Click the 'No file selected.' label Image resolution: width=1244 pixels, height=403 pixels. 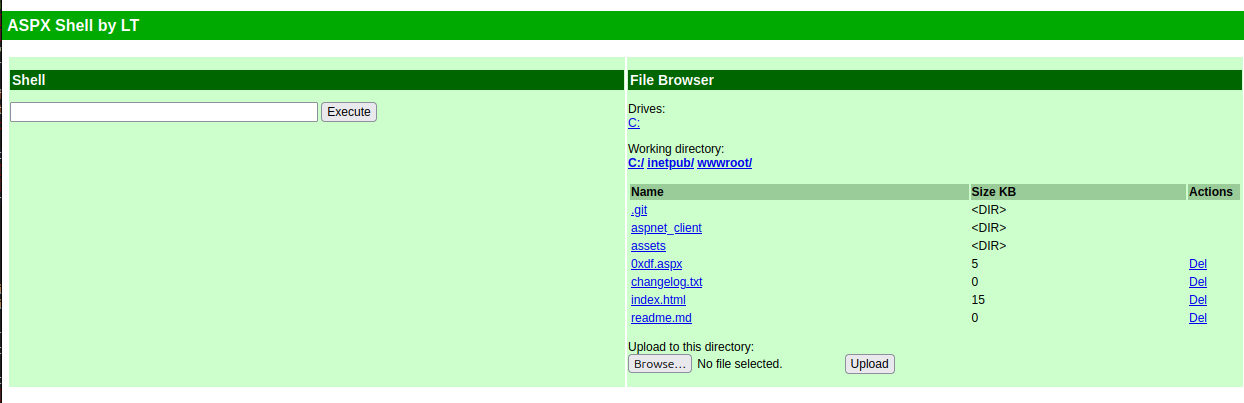739,364
